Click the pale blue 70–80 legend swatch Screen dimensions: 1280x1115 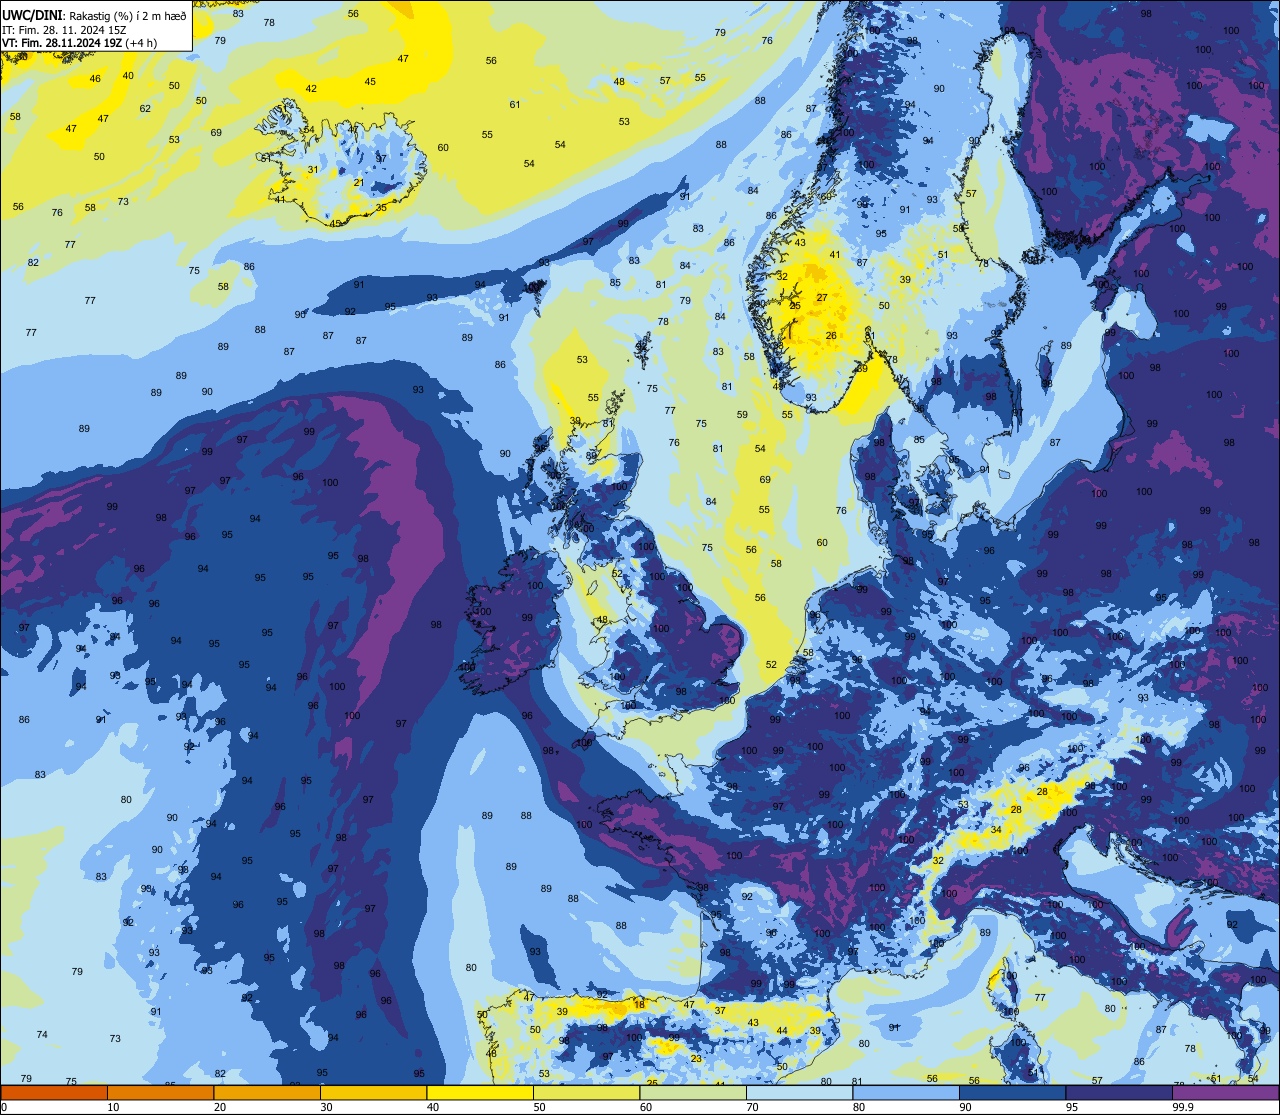[x=799, y=1092]
